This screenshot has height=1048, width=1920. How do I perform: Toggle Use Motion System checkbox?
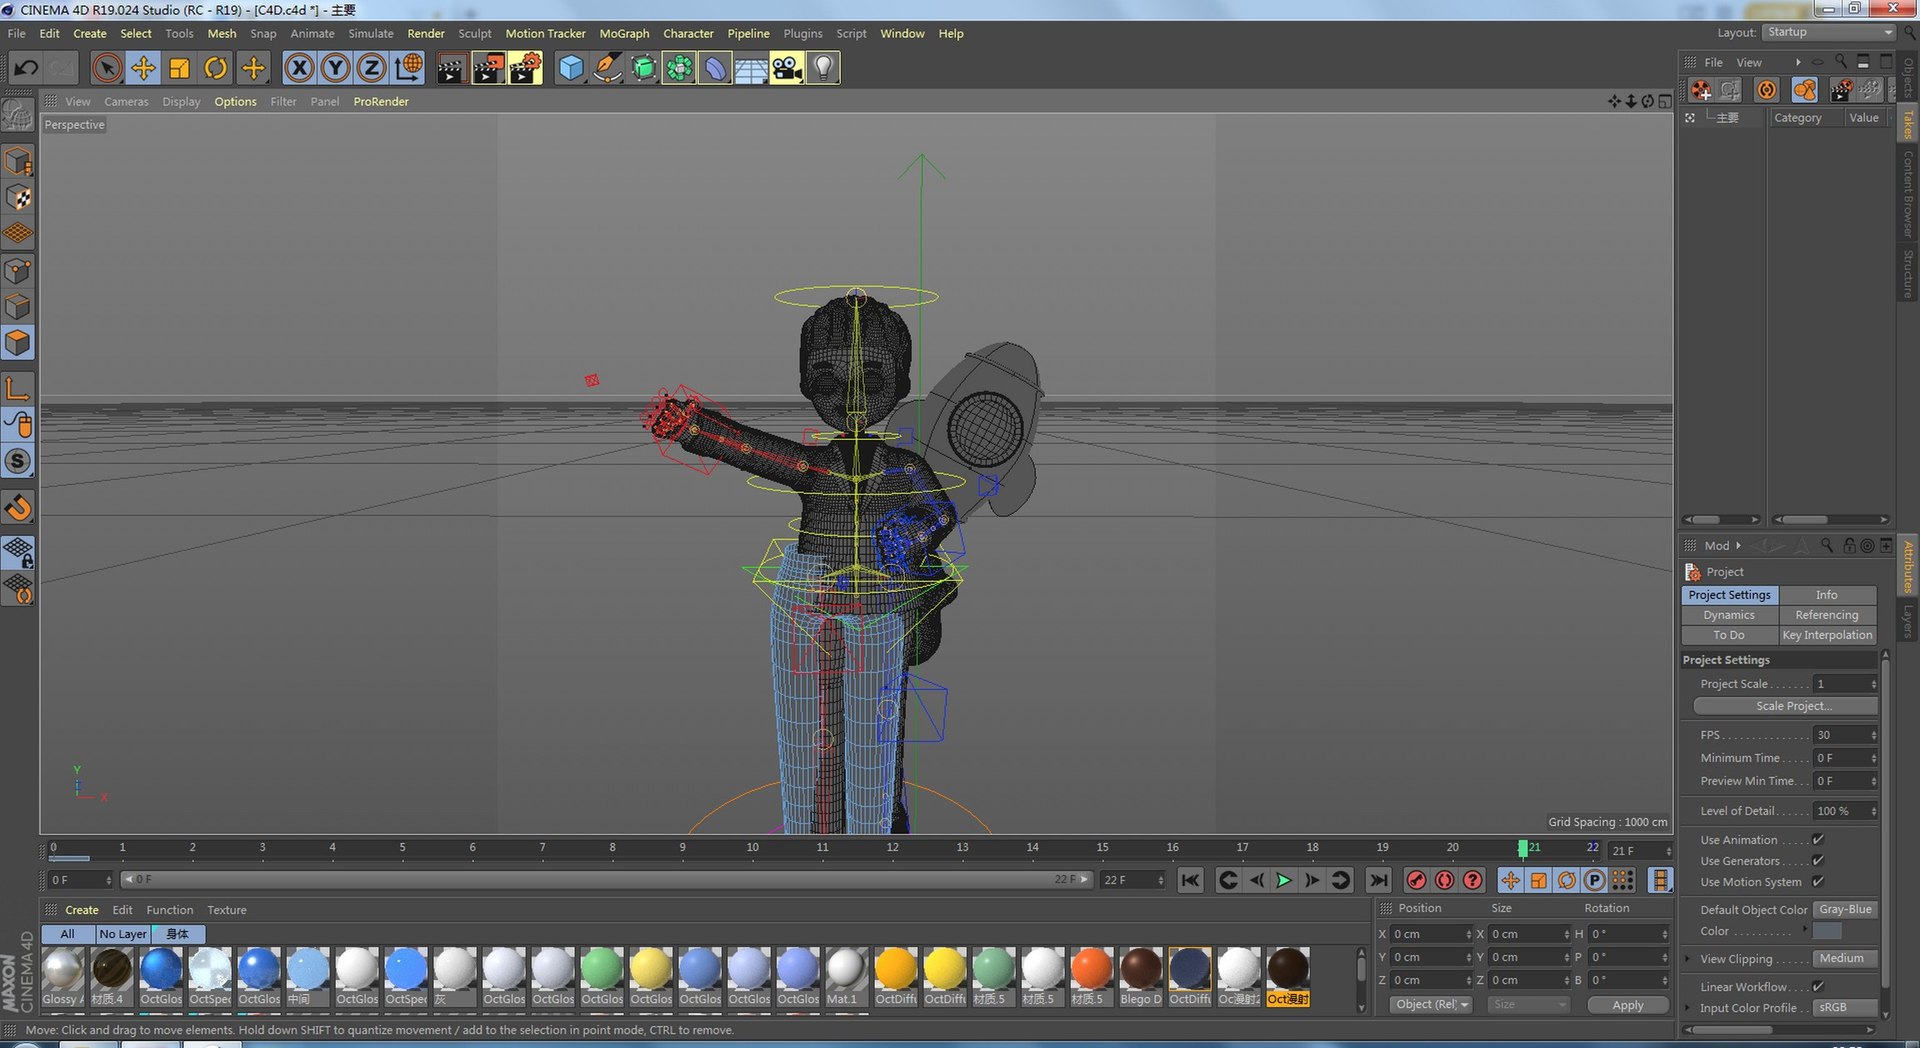click(1818, 882)
